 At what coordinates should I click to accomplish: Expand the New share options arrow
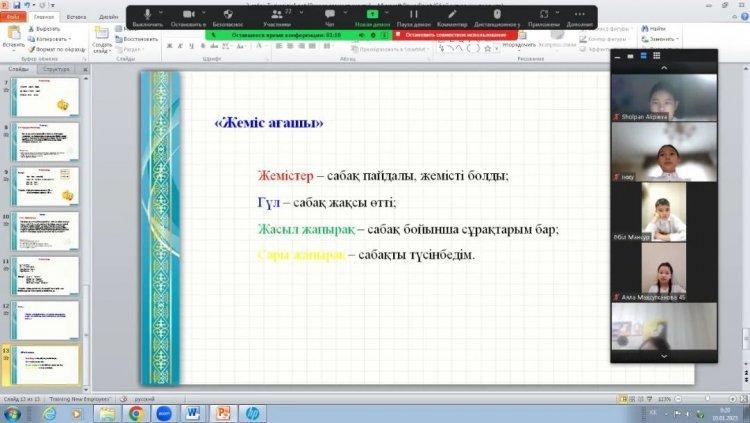click(x=386, y=12)
